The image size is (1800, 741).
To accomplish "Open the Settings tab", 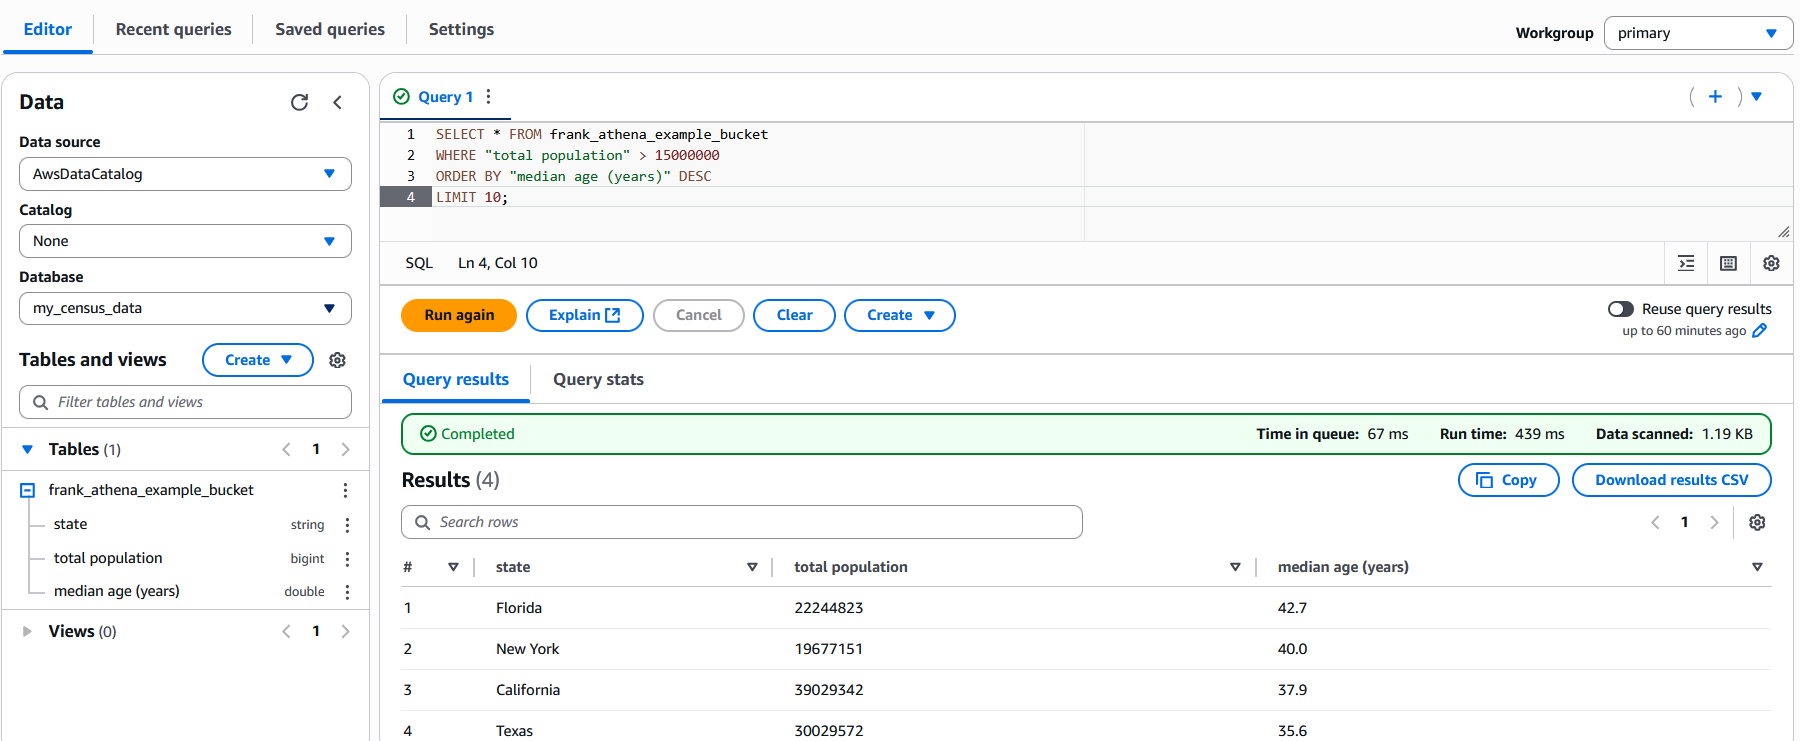I will [x=461, y=29].
